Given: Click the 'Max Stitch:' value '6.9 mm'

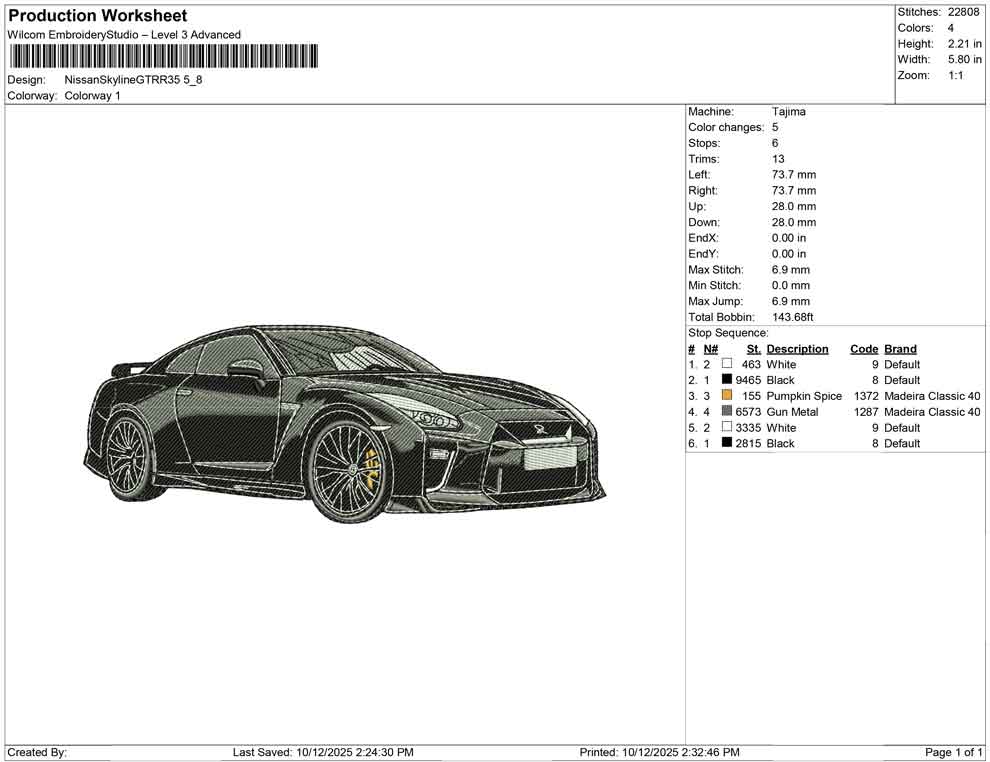Looking at the screenshot, I should coord(790,270).
